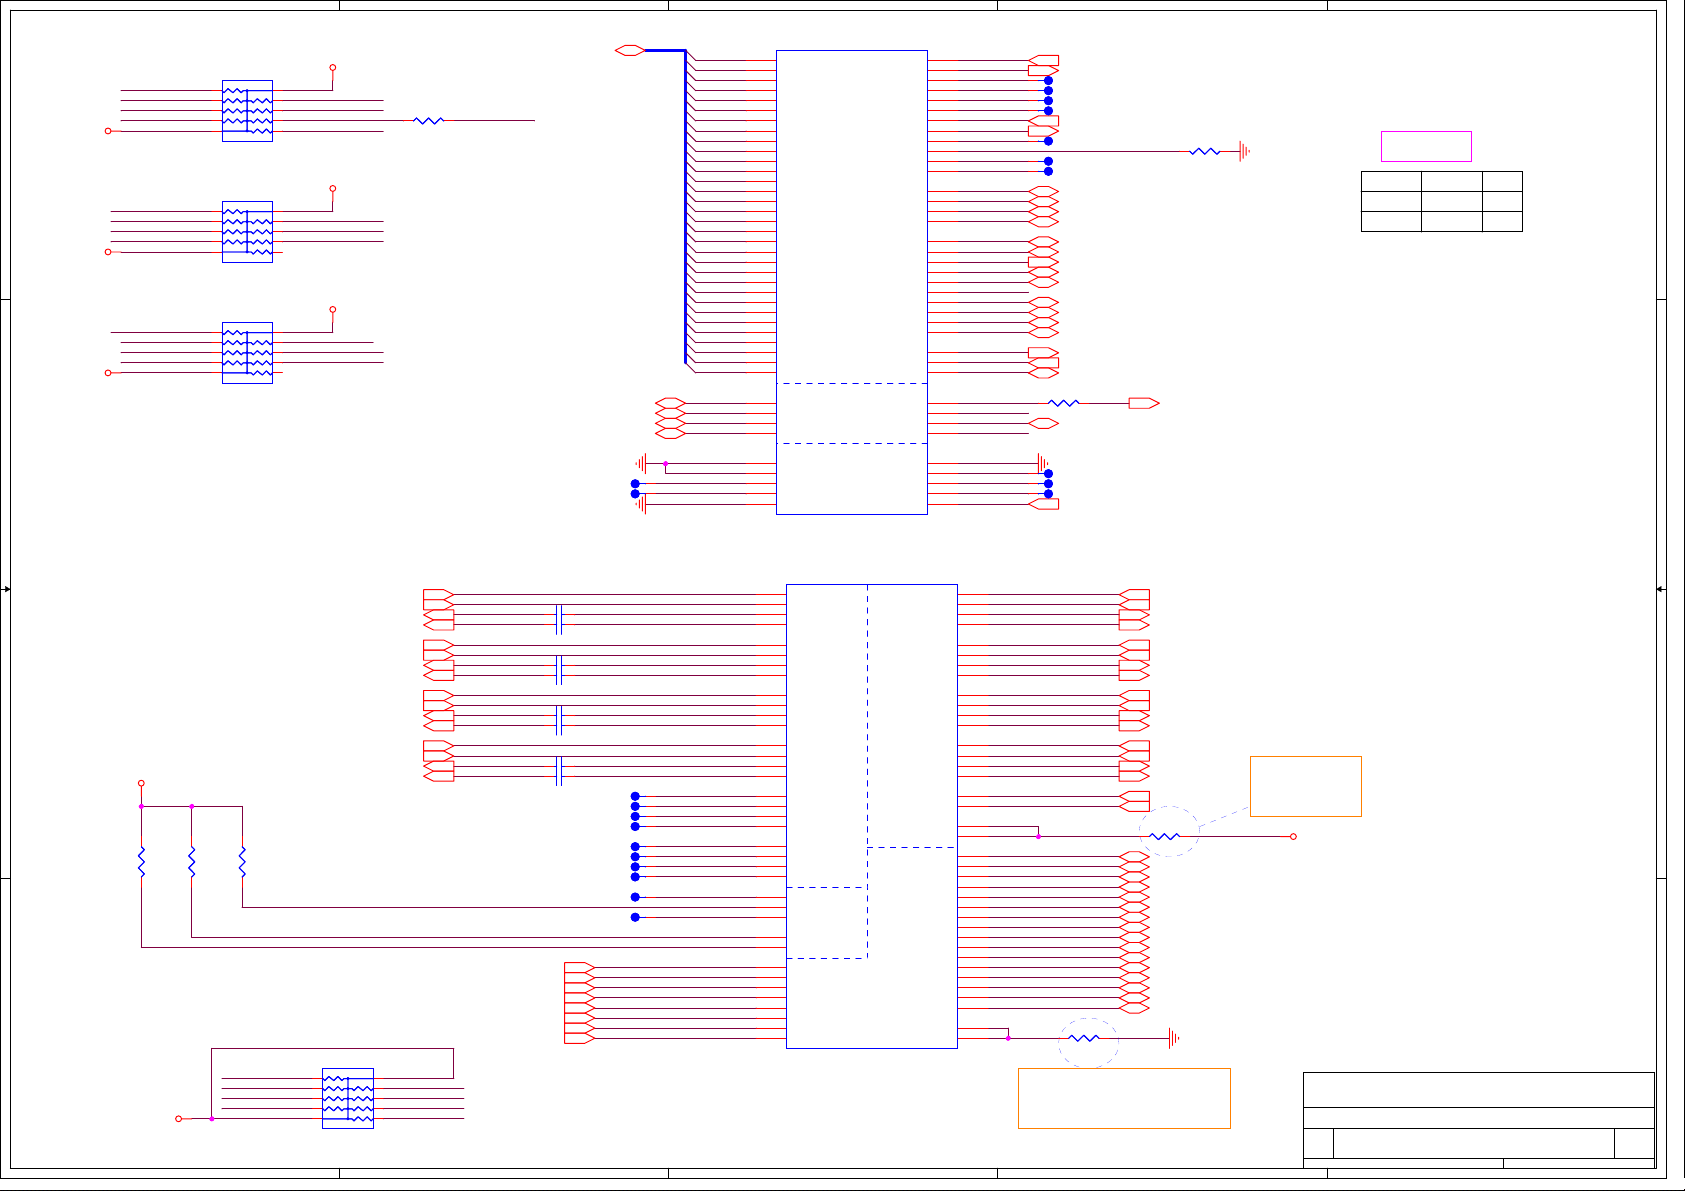The image size is (1685, 1191).
Task: Select the series resistor before the upper IC's far-right output port
Action: click(x=1064, y=403)
